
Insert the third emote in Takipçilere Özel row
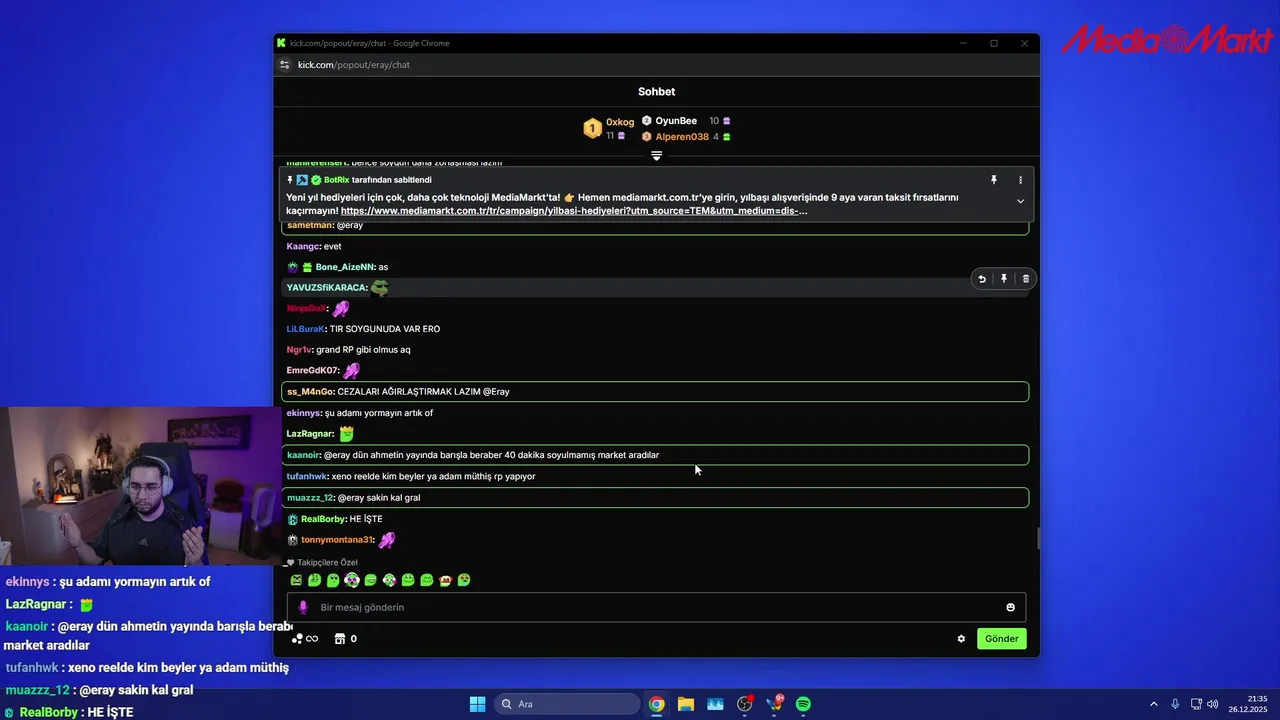pos(333,580)
